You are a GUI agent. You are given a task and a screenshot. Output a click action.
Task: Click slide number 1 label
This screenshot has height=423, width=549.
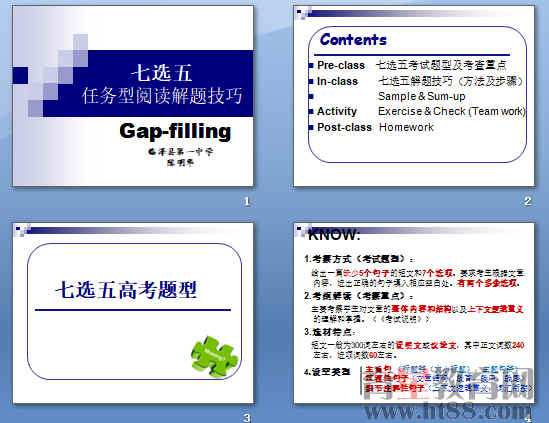pos(247,201)
